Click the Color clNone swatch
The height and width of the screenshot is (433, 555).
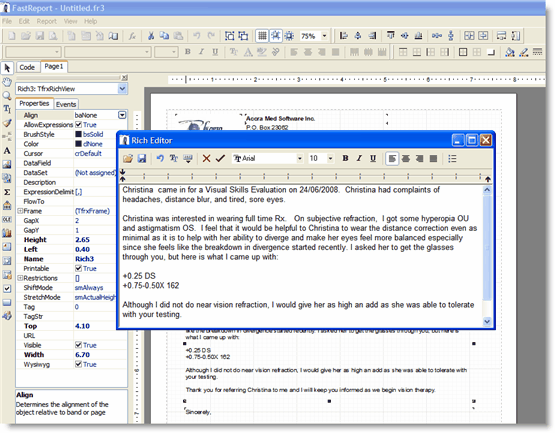pyautogui.click(x=78, y=144)
